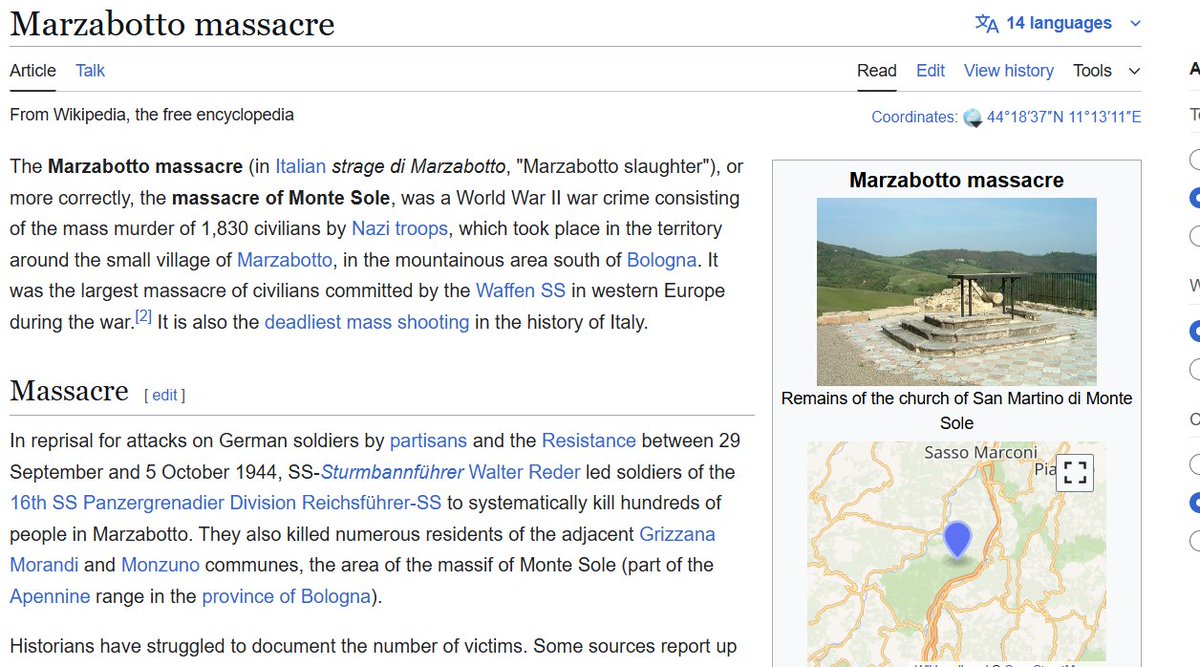Go to province of Bologna link
The height and width of the screenshot is (667, 1200).
click(286, 596)
